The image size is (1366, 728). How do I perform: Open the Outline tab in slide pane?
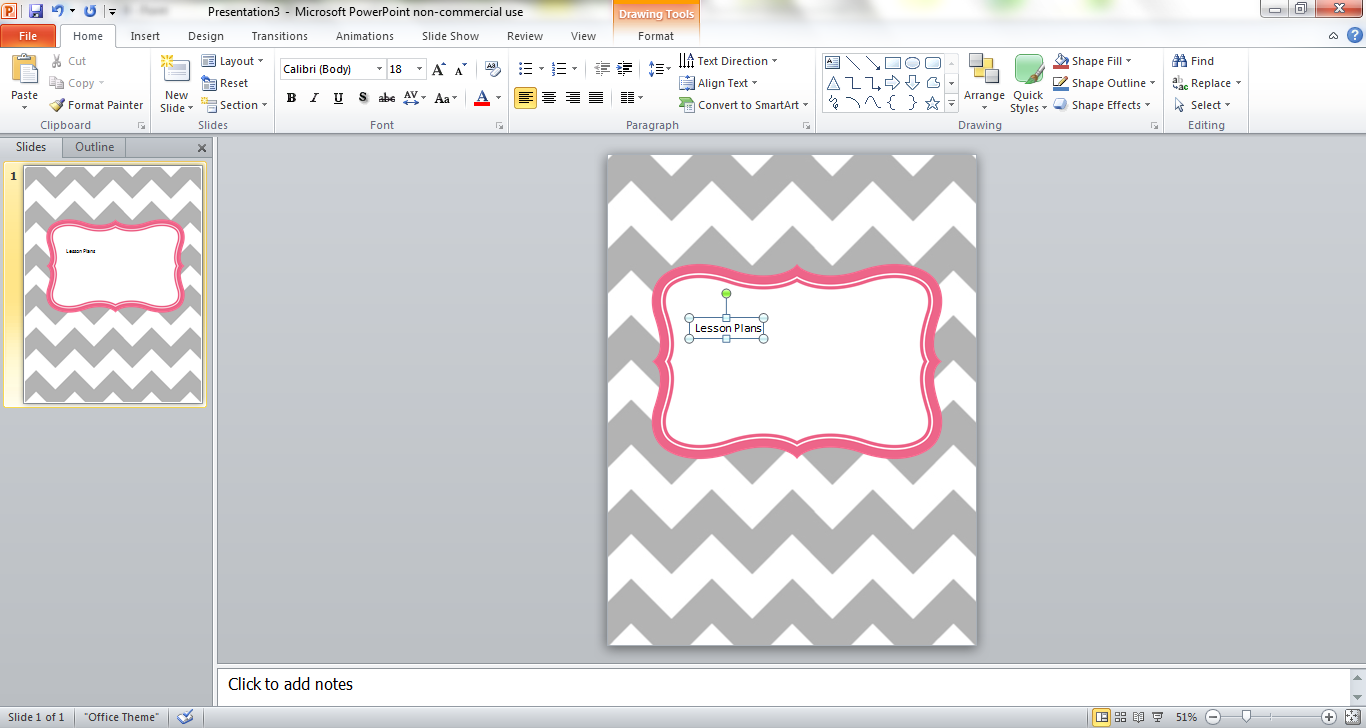click(x=95, y=147)
